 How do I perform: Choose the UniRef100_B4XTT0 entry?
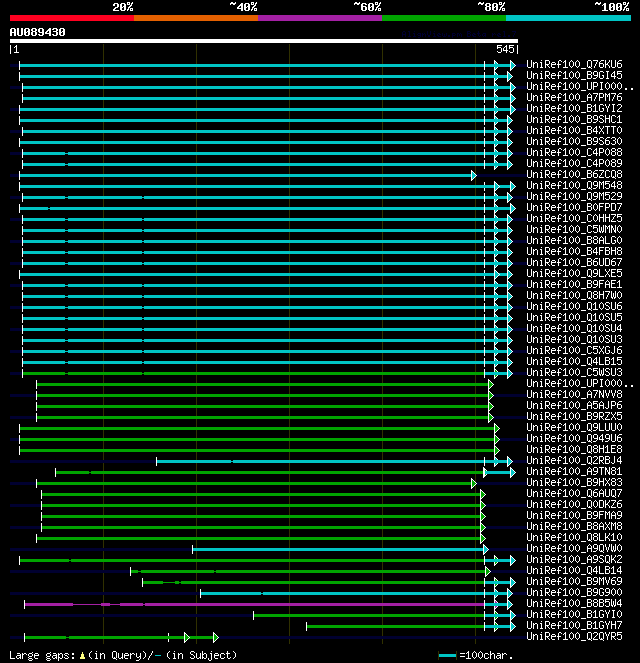click(x=574, y=130)
